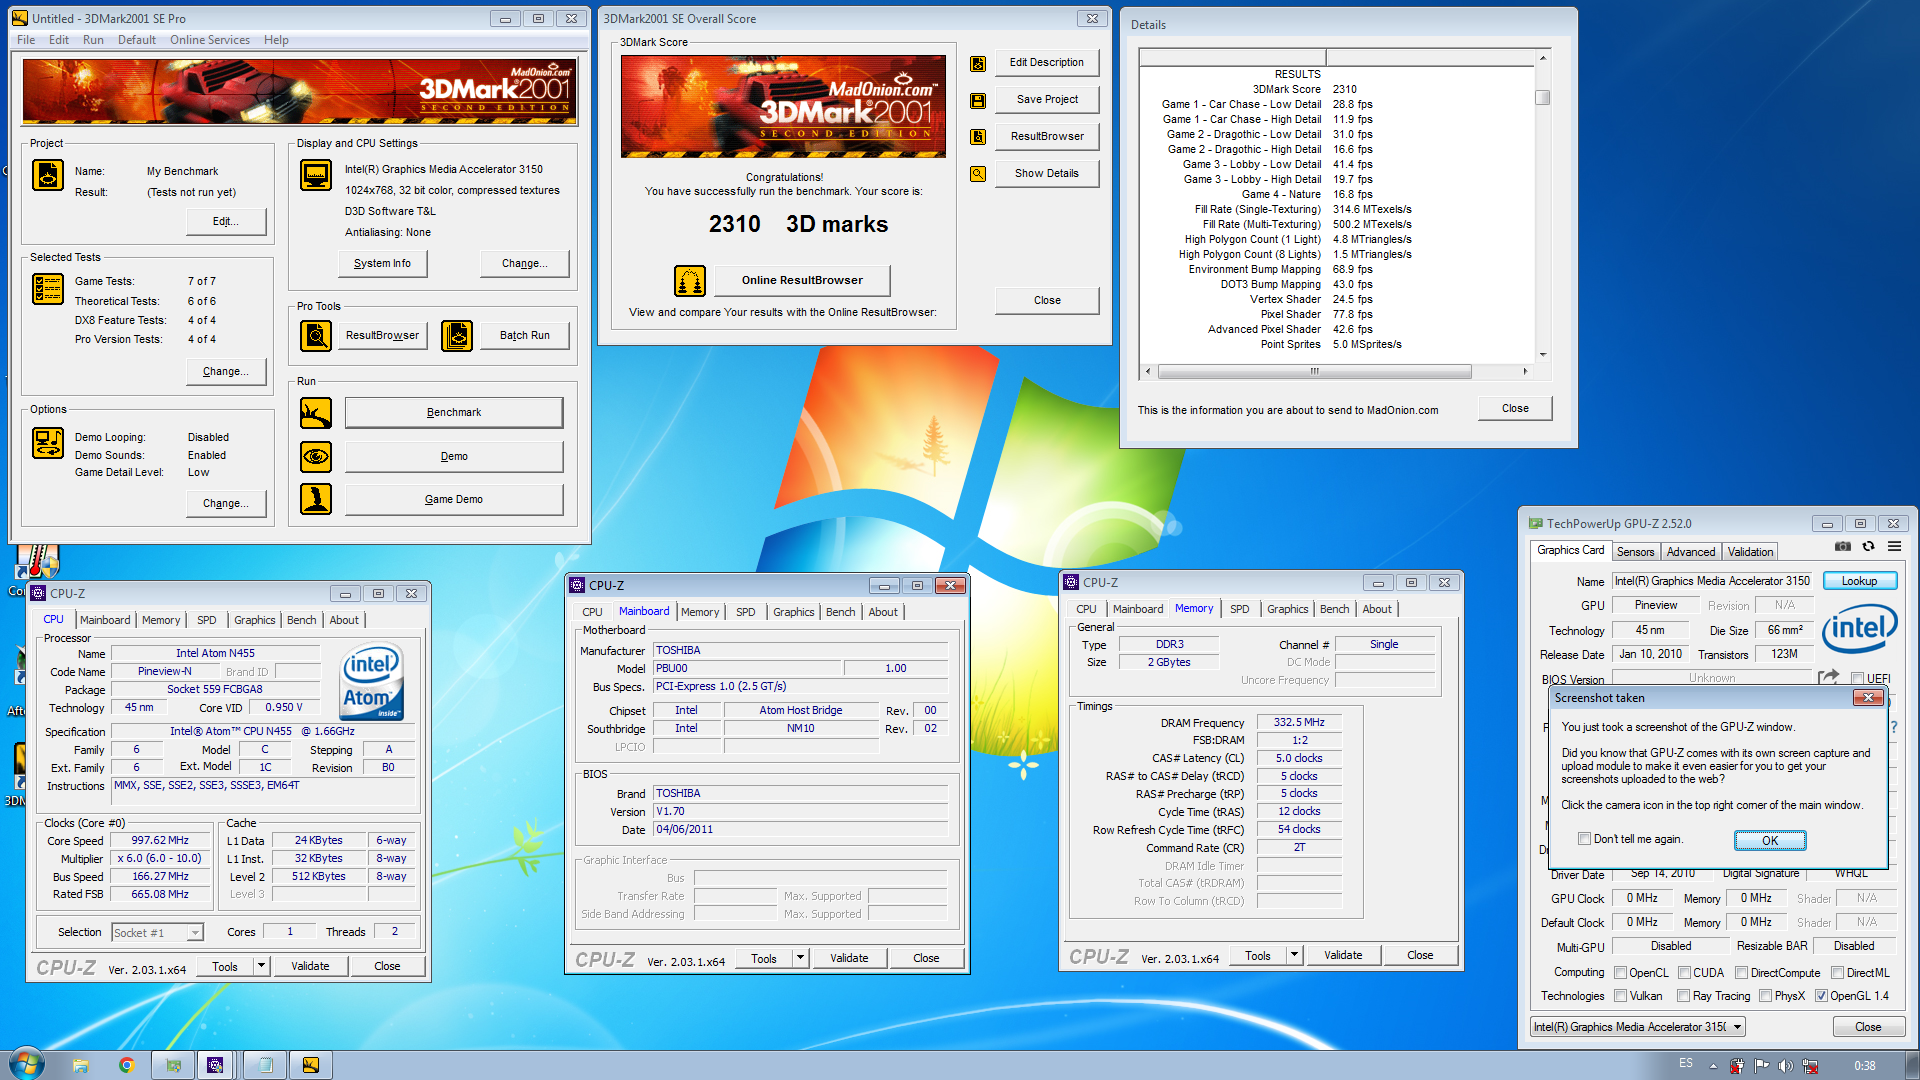
Task: Click the Batch Run icon in Pro Tools
Action: click(x=457, y=336)
